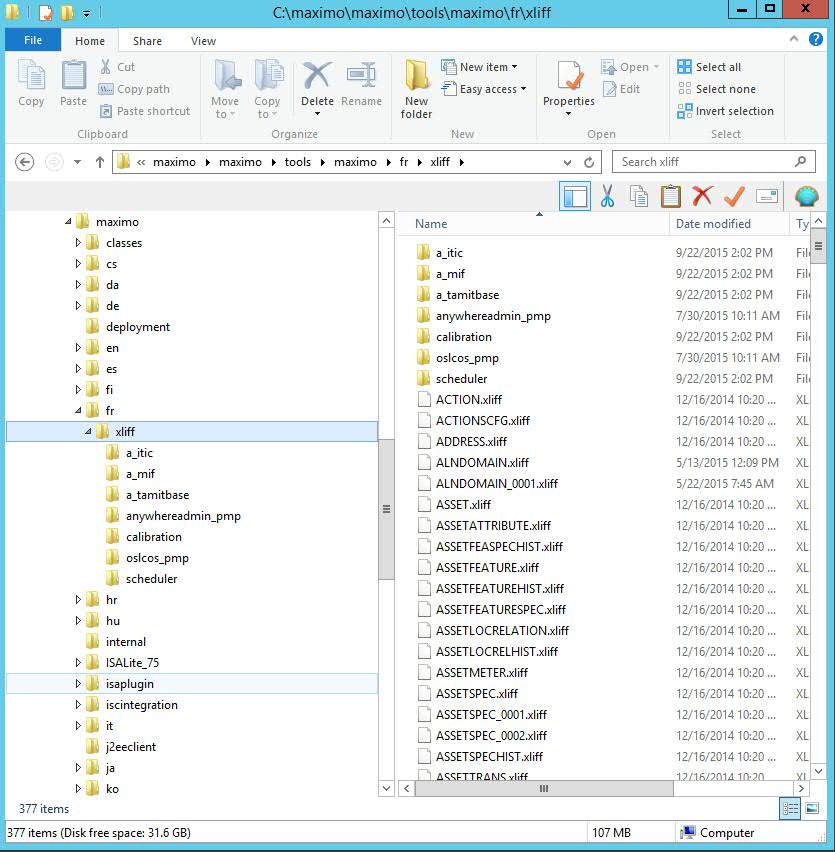Click the rename box toolbar icon
Screen dimensions: 835x852
point(767,196)
